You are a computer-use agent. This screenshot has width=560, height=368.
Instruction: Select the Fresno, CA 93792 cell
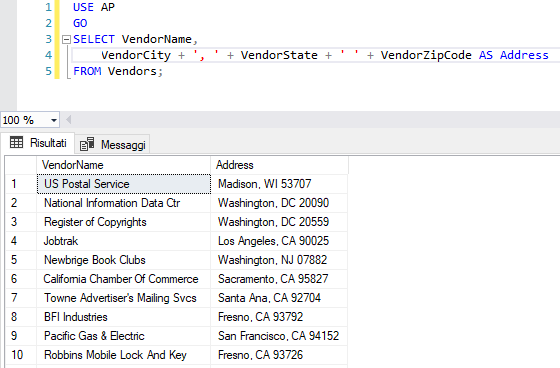coord(279,317)
